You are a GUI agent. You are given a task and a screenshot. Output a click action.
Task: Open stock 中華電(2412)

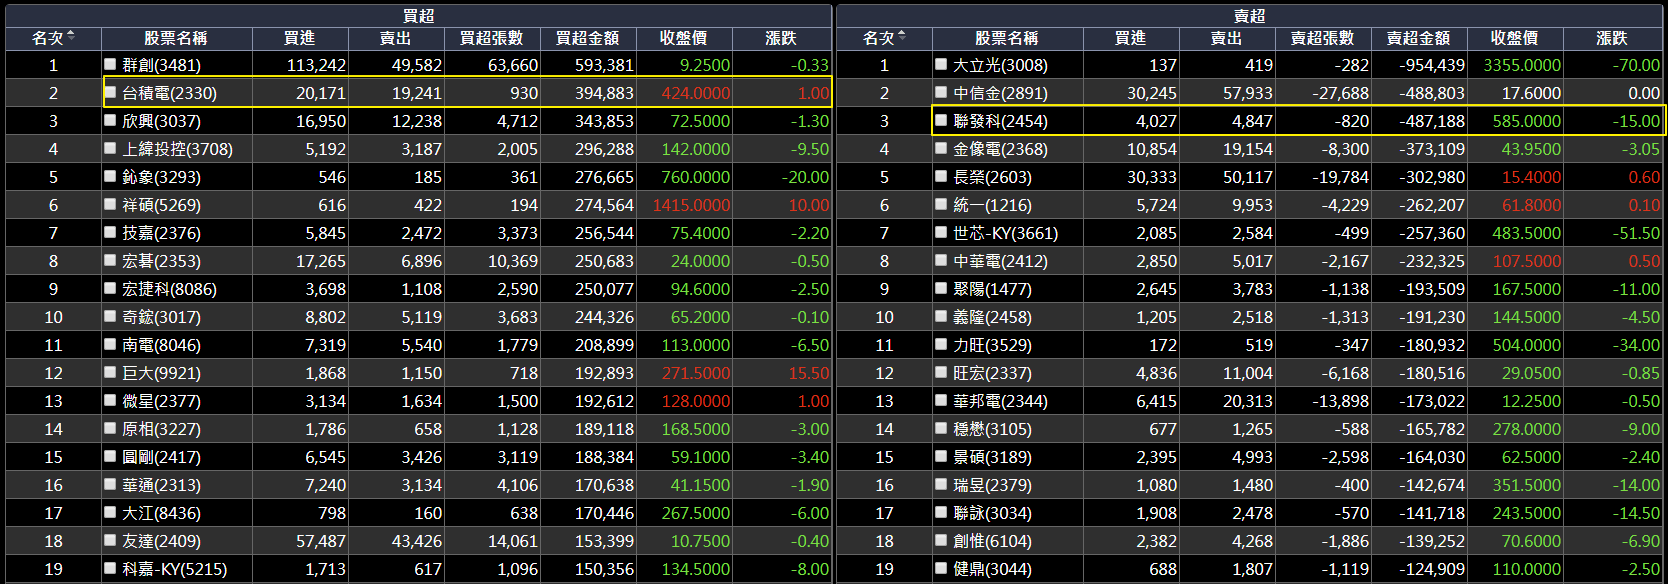click(1000, 261)
